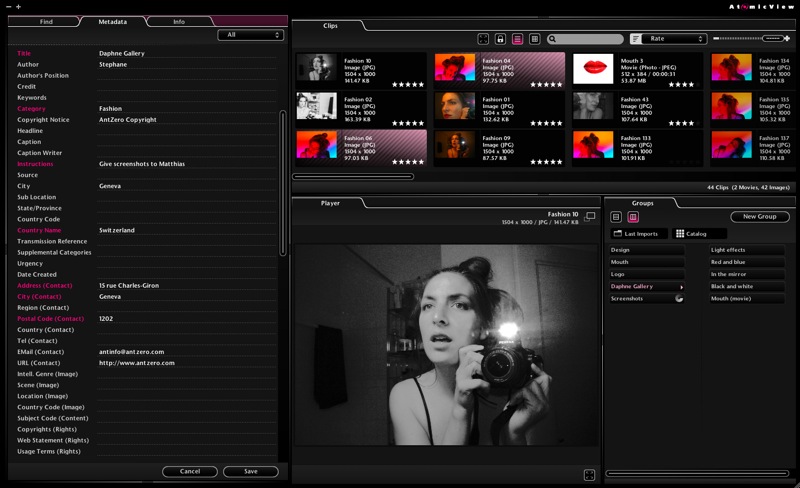
Task: Click the Groups panel horizontal scrollbar
Action: click(x=697, y=474)
